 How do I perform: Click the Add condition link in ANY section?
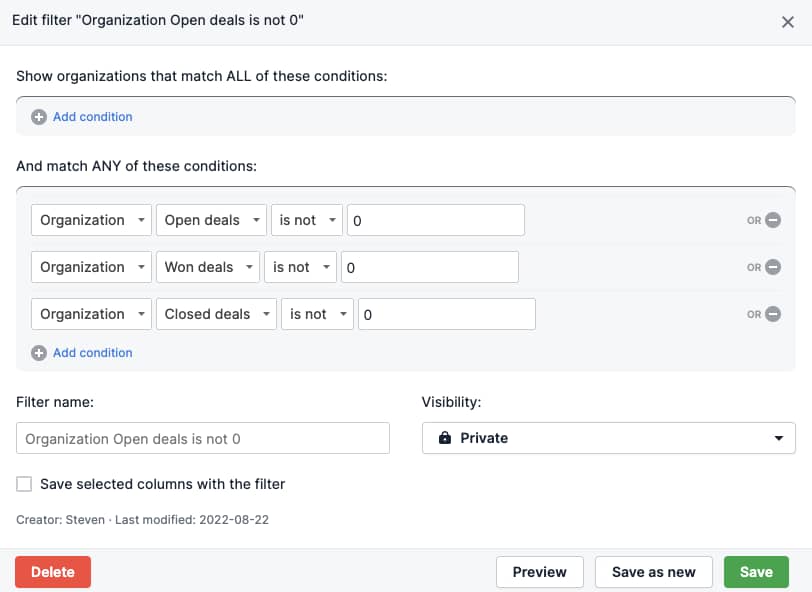click(90, 353)
